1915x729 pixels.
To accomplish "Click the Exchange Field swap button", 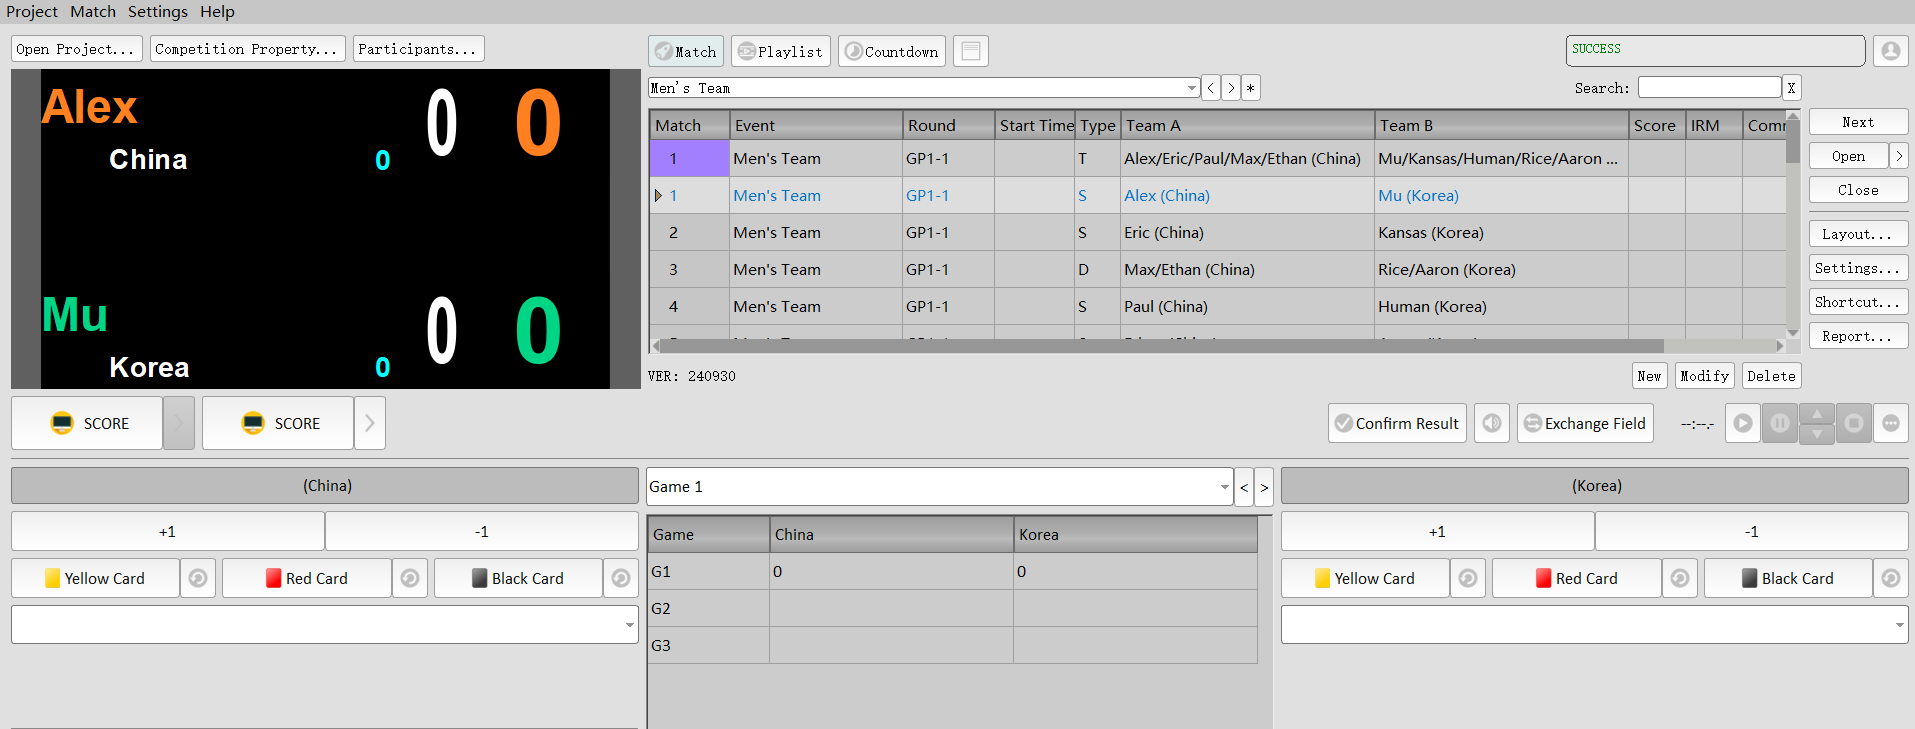I will point(1584,423).
